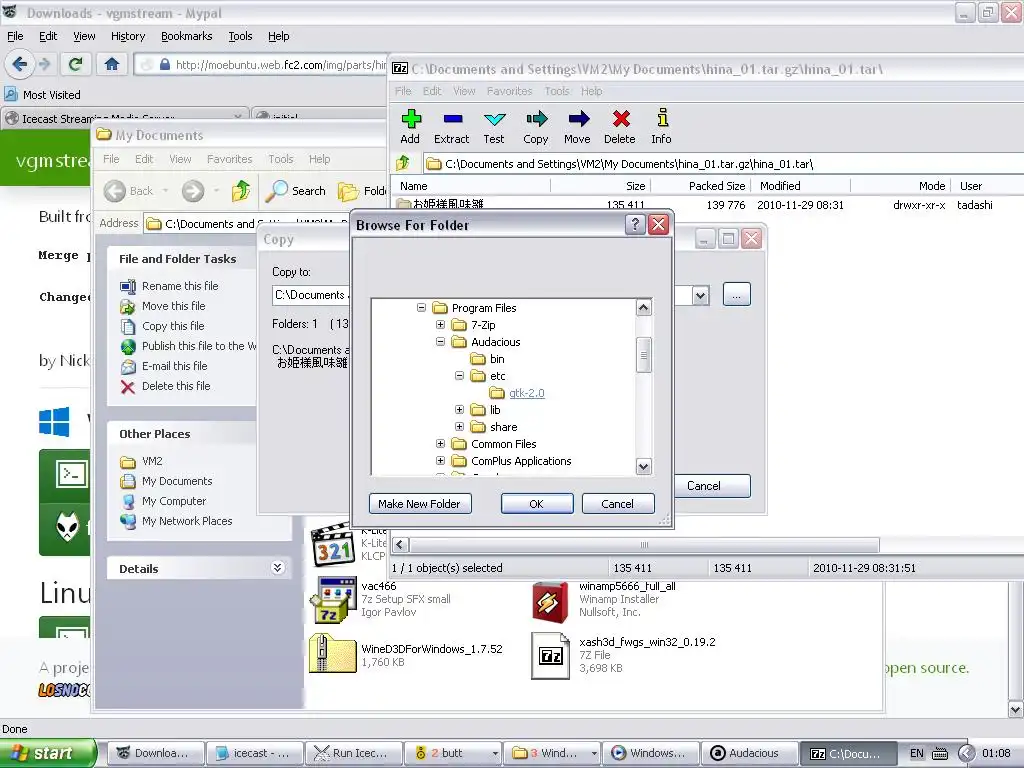Click Mypal browser forward arrow
Image resolution: width=1024 pixels, height=768 pixels.
click(44, 64)
